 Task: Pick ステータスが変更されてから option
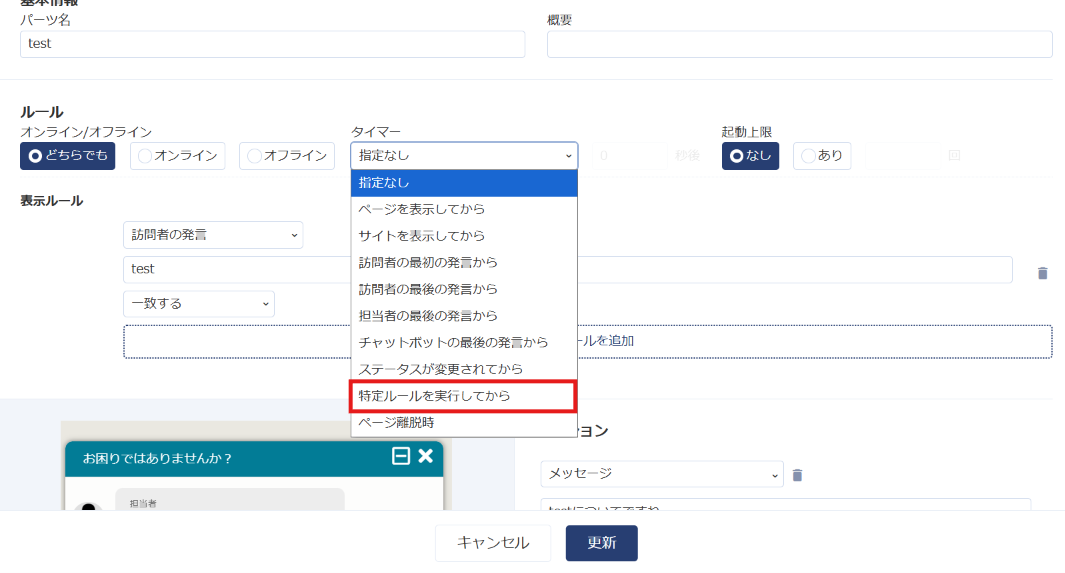pyautogui.click(x=464, y=369)
